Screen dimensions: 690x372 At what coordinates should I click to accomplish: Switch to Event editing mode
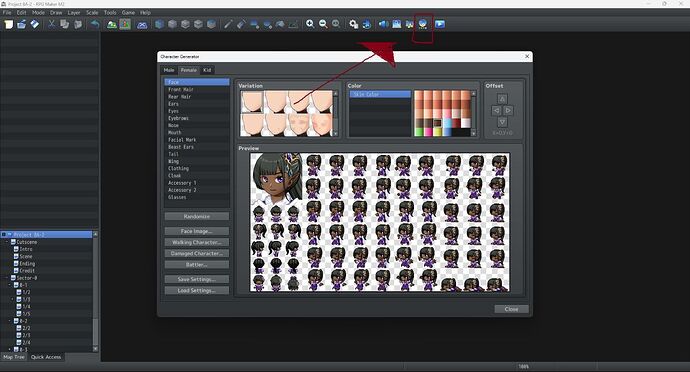pos(125,24)
